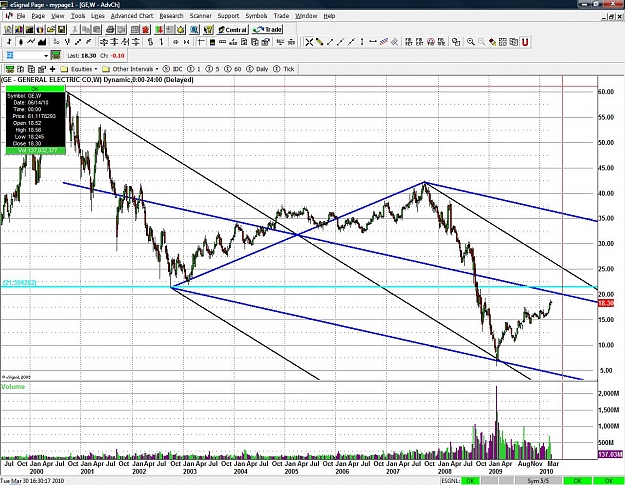Select the Daily interval button

[257, 69]
